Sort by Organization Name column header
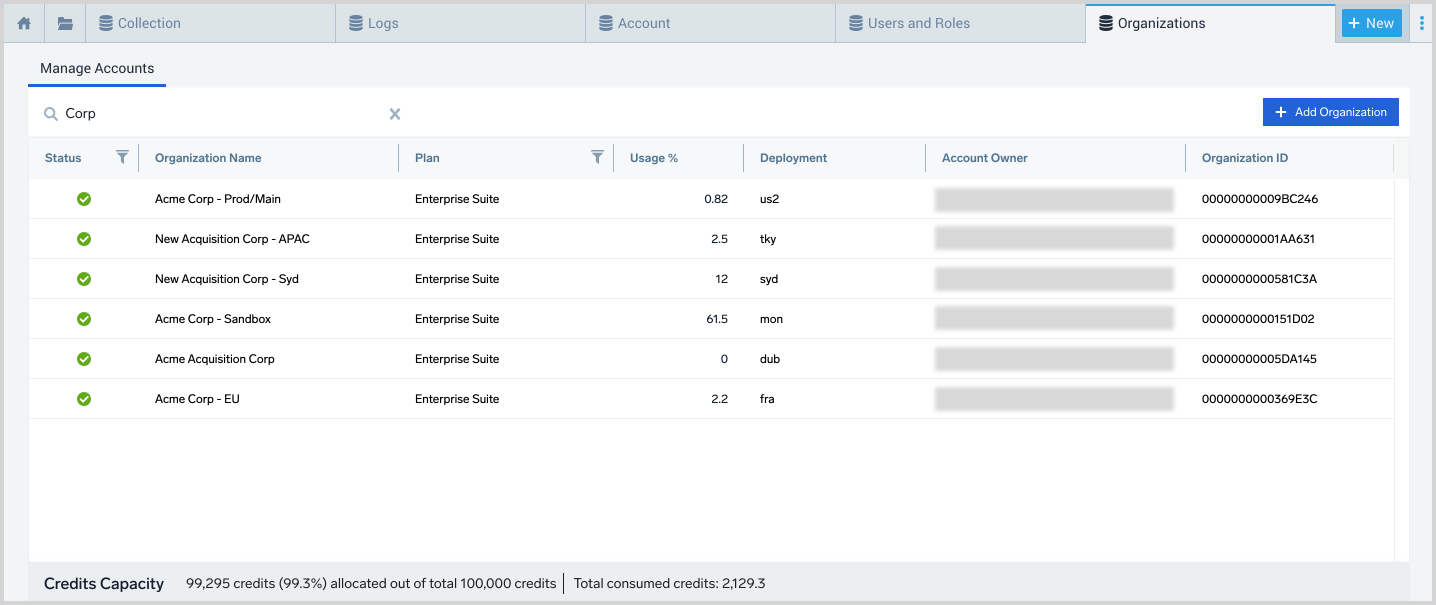This screenshot has width=1436, height=605. point(208,158)
